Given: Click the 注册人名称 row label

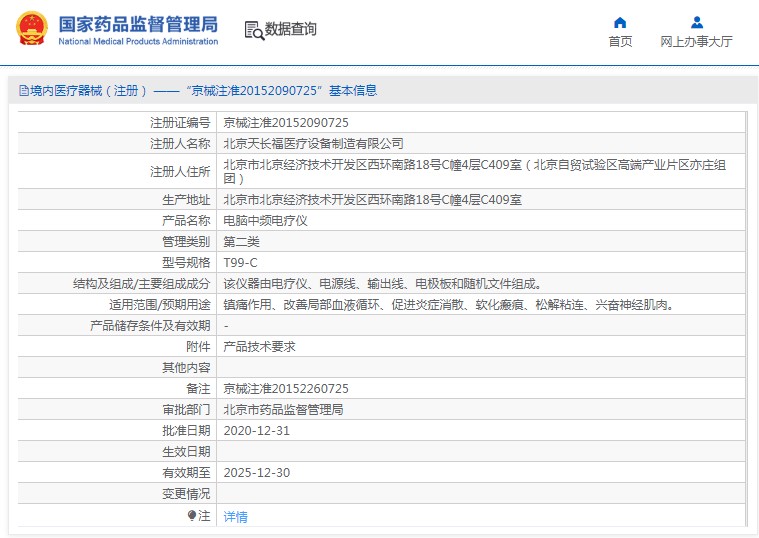Looking at the screenshot, I should [180, 144].
